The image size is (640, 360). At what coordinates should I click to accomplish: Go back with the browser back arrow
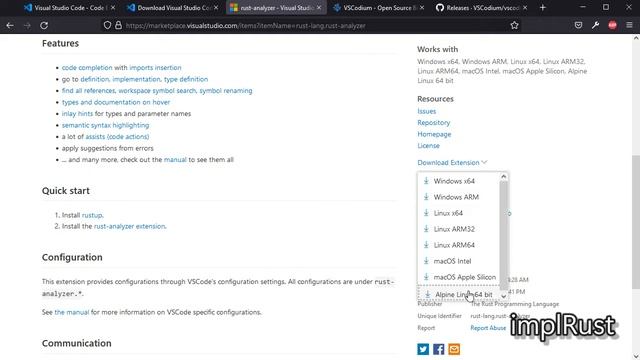tap(10, 25)
